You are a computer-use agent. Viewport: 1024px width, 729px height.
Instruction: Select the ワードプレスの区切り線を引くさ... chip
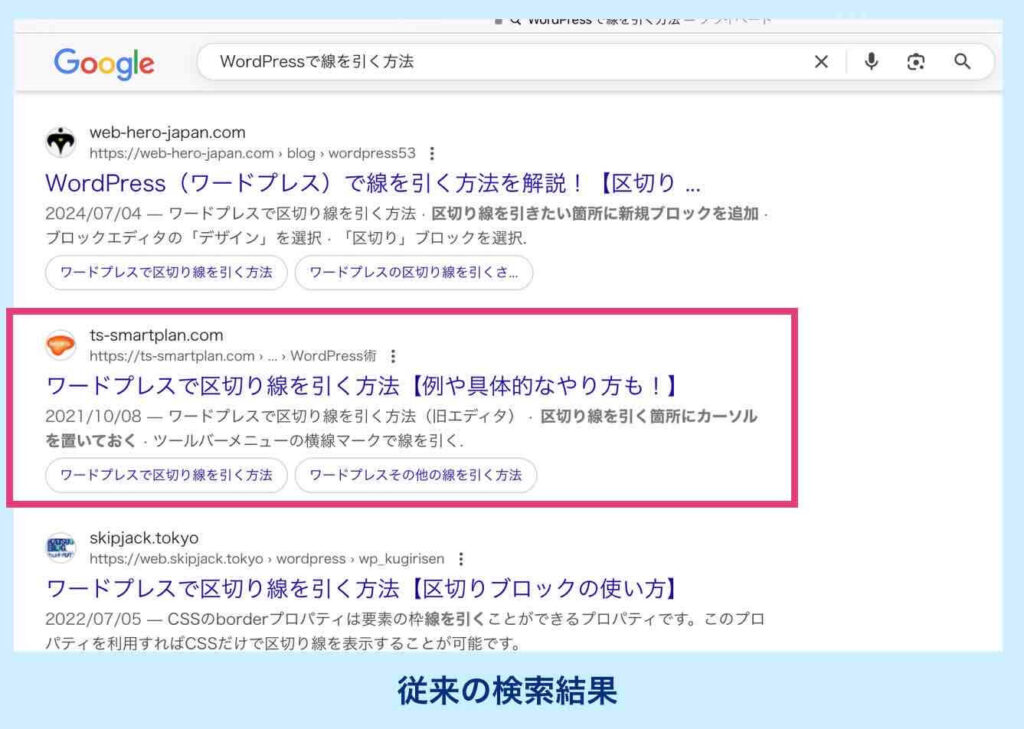(x=413, y=272)
